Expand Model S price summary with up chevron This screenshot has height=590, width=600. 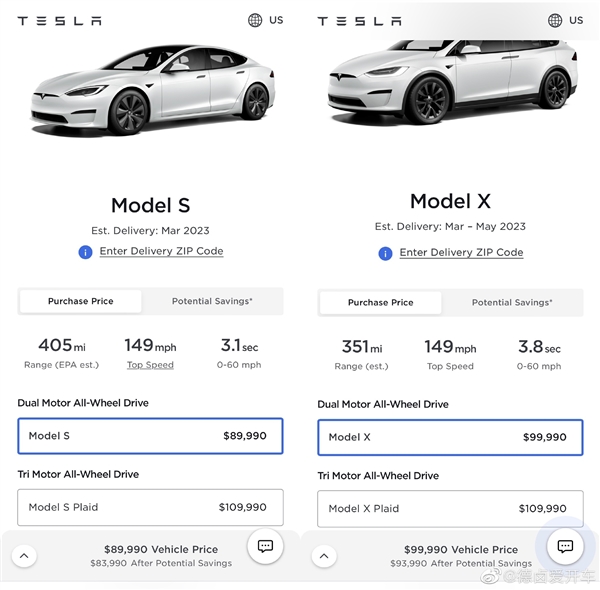(24, 556)
